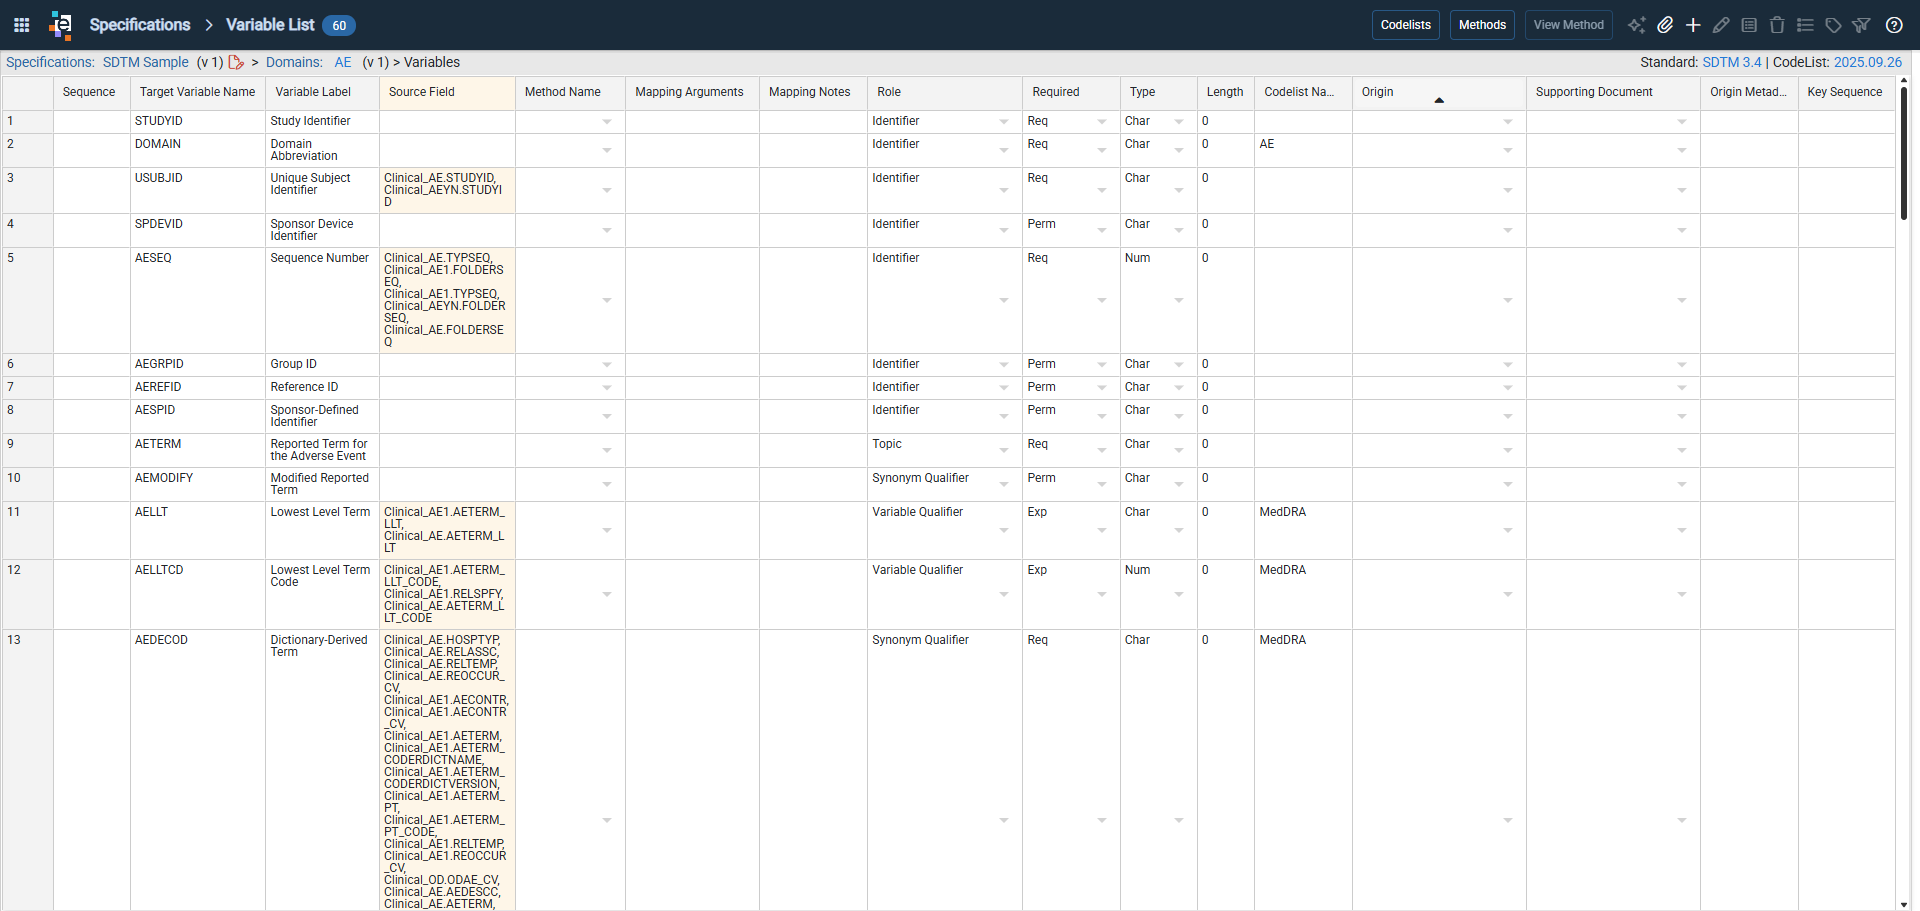Select the AELLTCD variable name cell

click(x=198, y=594)
